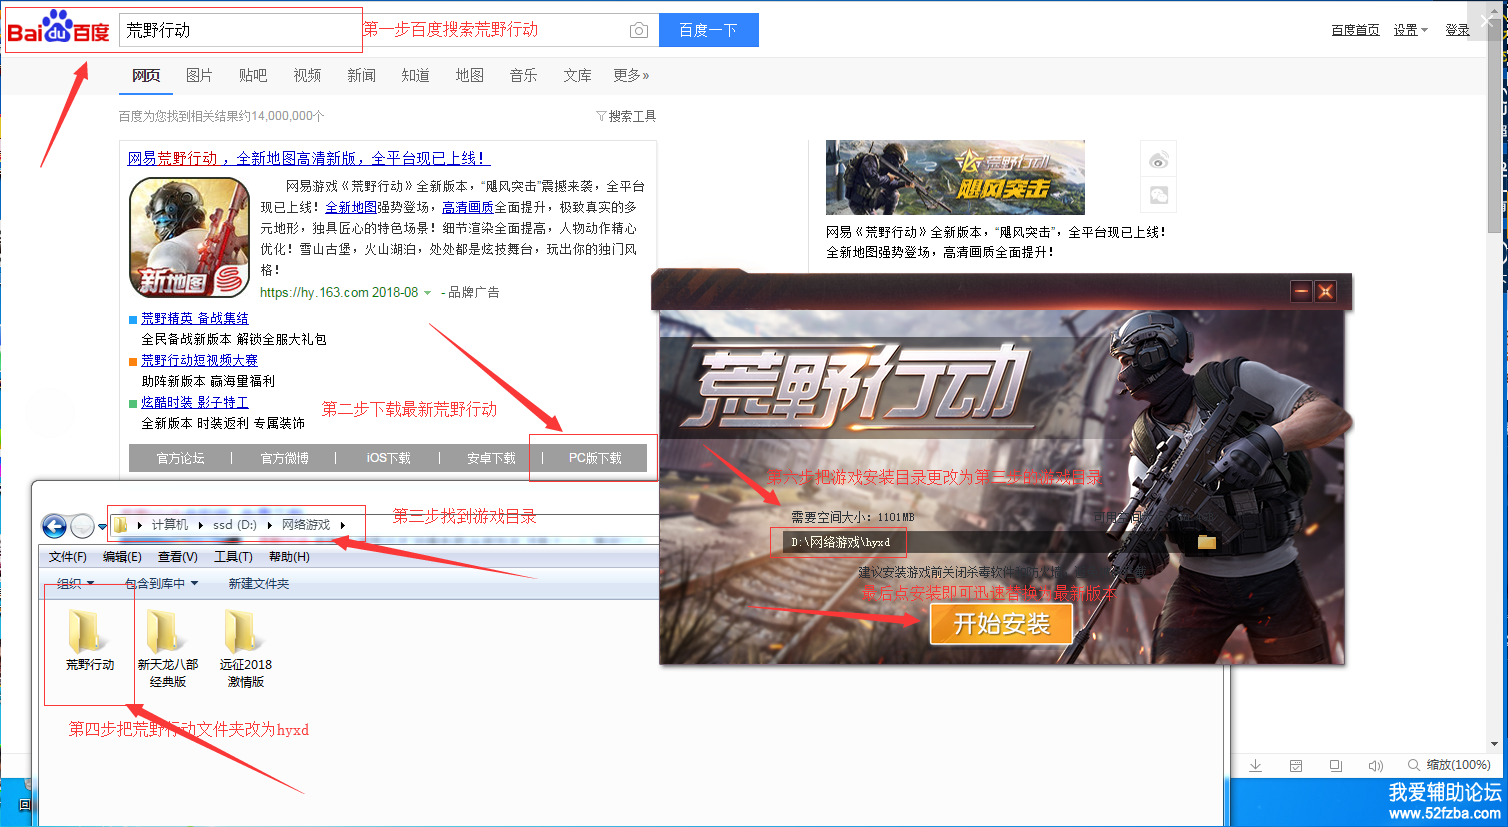1508x827 pixels.
Task: Click the Baidu logo
Action: (x=58, y=29)
